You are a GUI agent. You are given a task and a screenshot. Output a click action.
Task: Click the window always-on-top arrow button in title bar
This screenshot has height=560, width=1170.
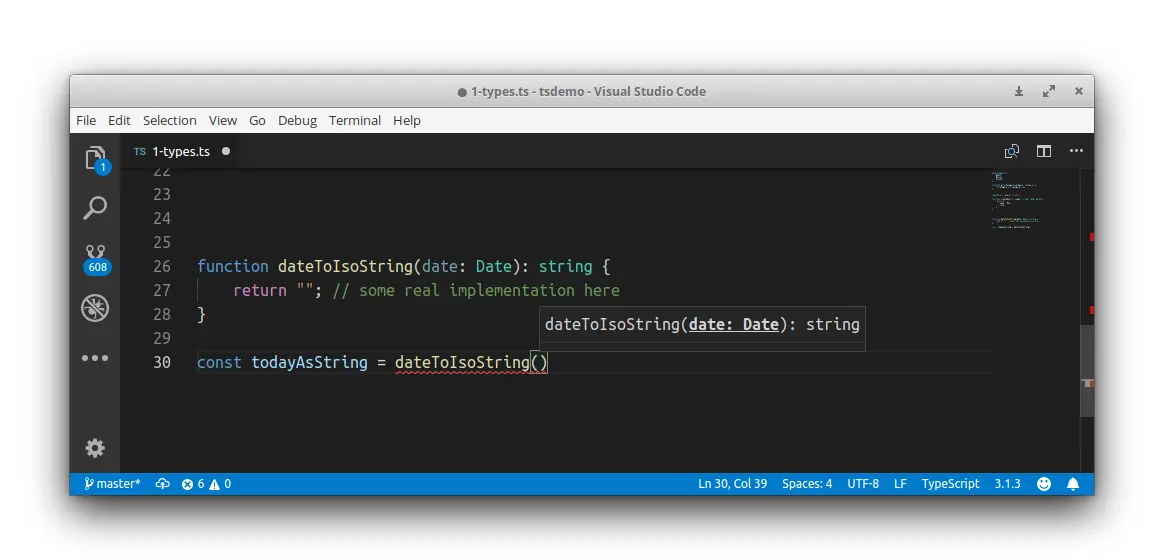[1019, 91]
